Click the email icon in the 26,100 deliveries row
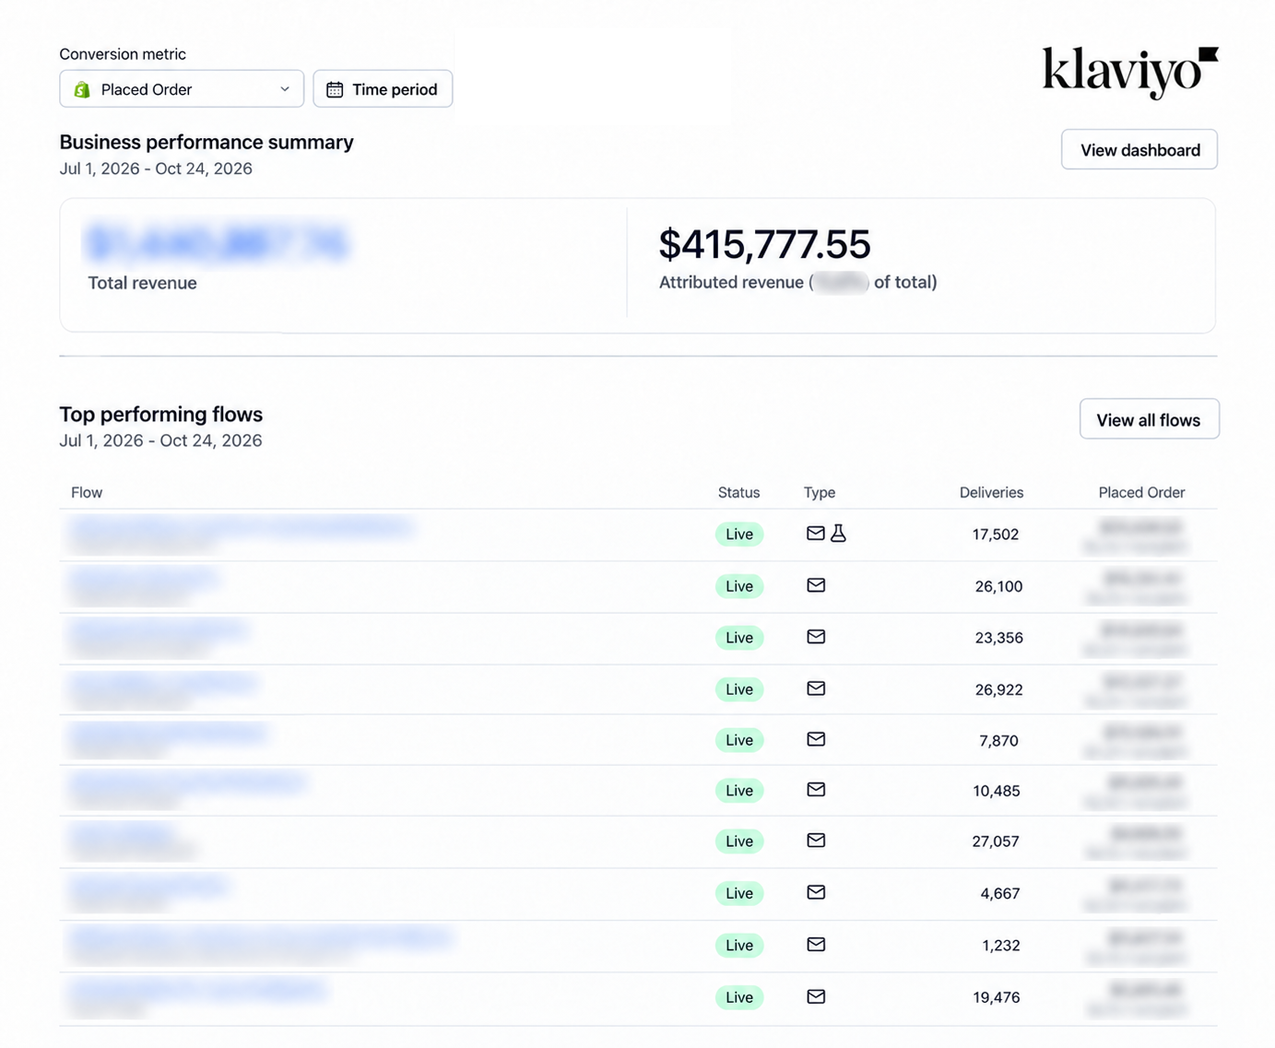This screenshot has height=1048, width=1275. (x=816, y=585)
